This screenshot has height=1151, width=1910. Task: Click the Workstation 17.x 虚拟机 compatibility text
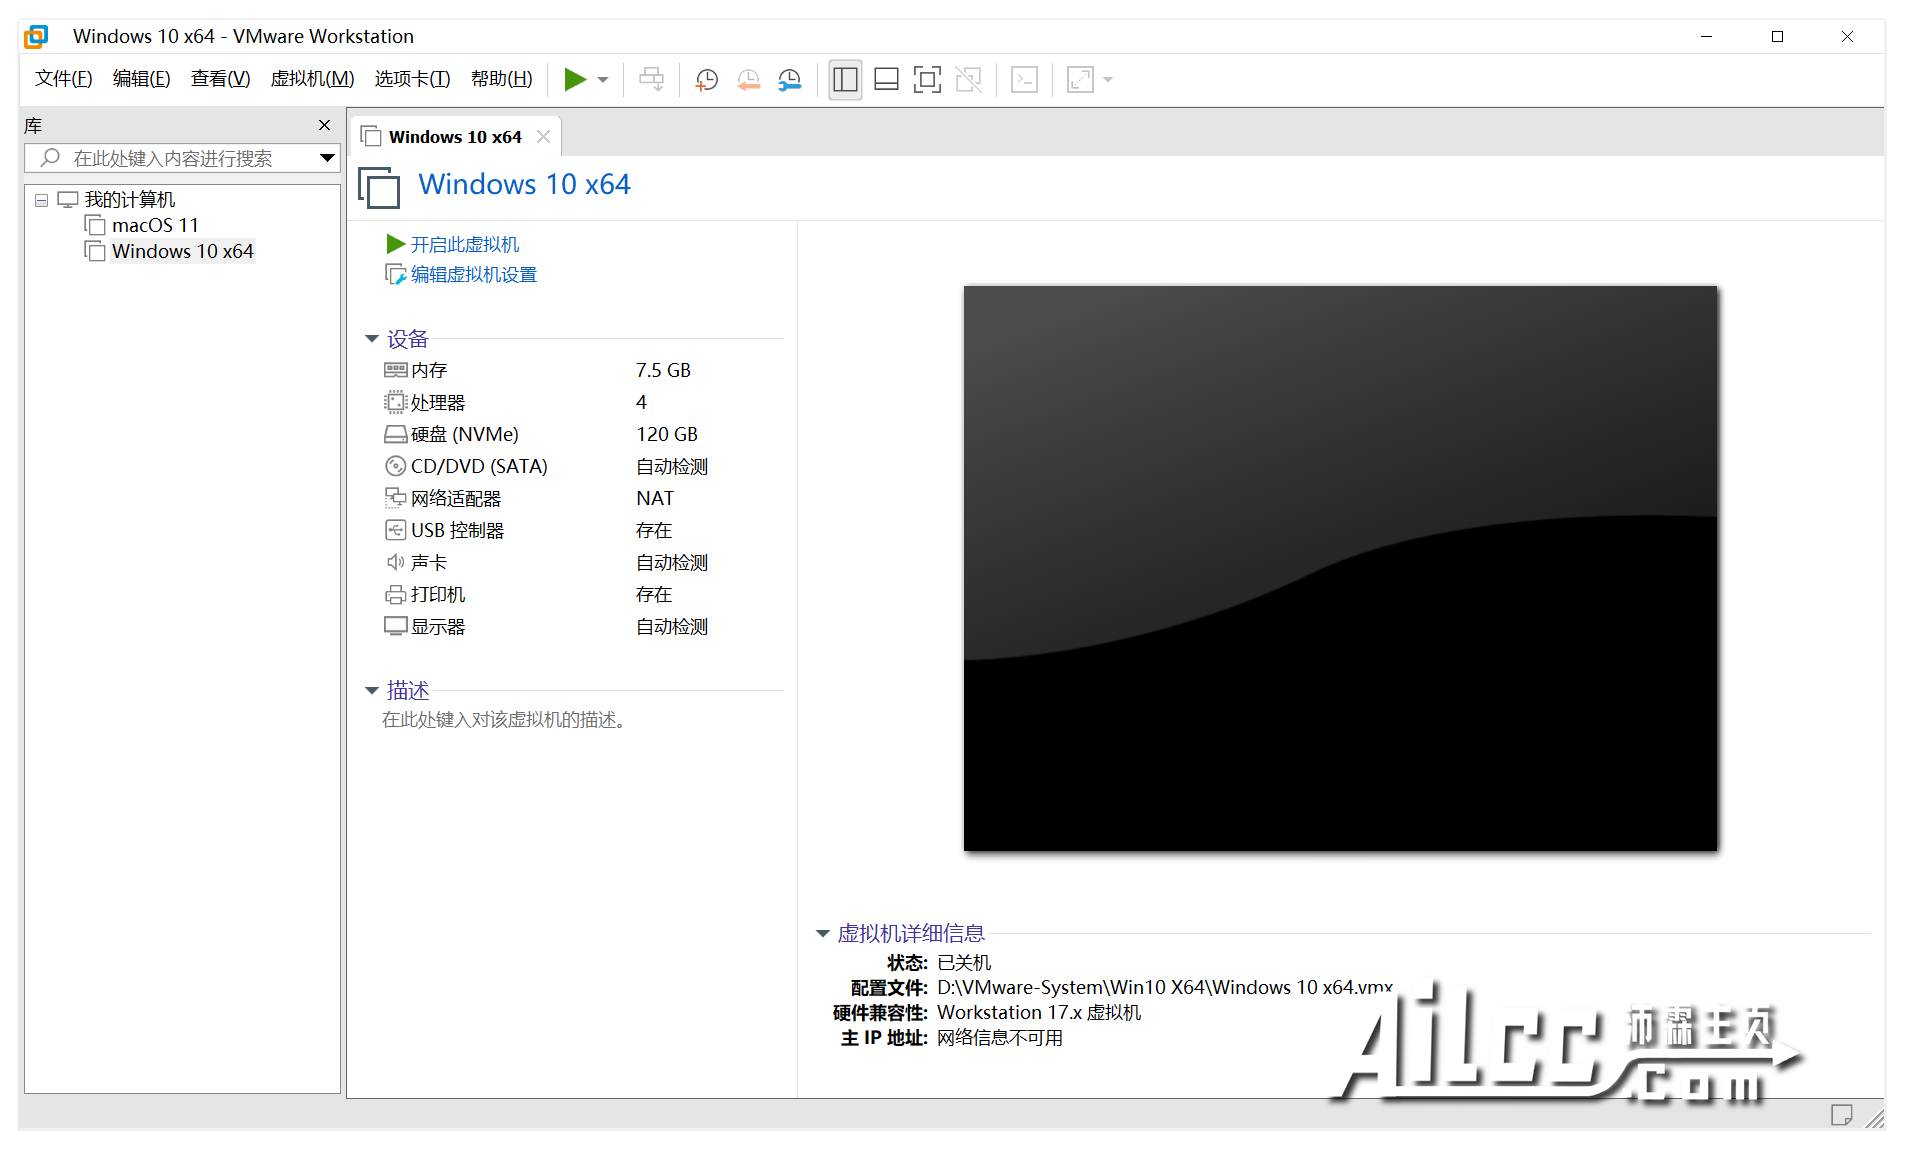tap(1039, 1012)
